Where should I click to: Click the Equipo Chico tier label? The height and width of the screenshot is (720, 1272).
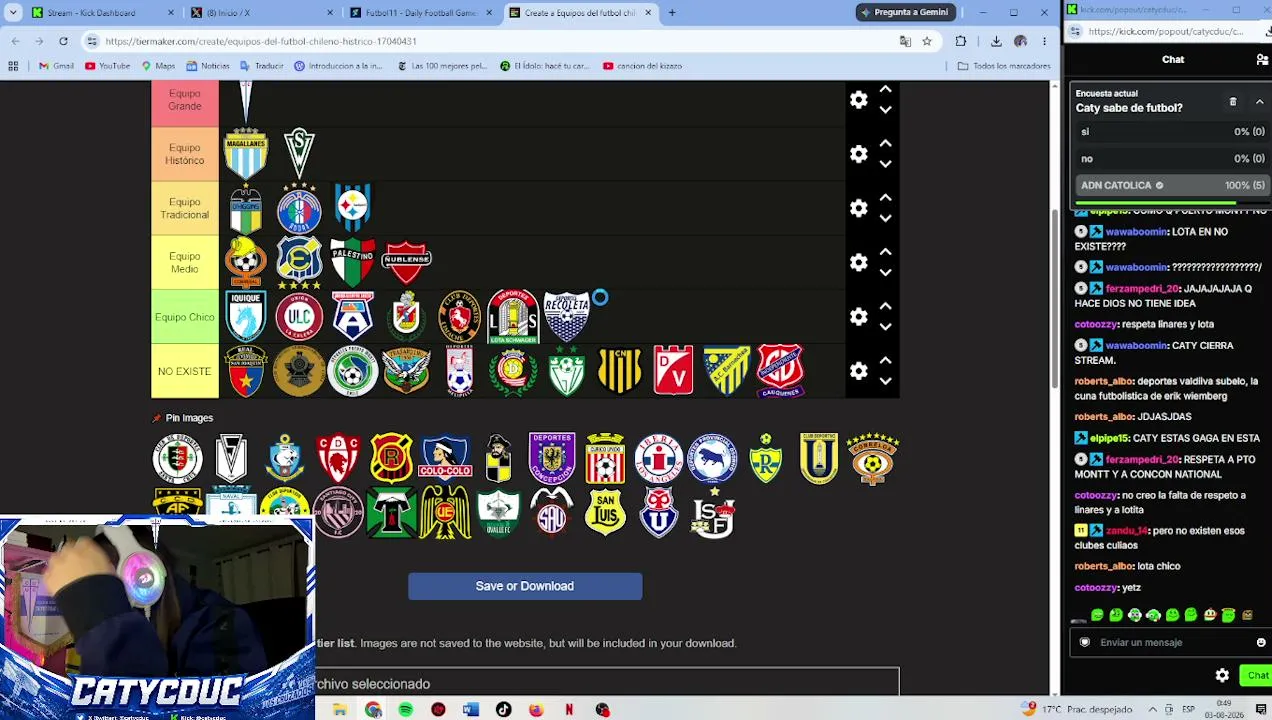point(185,317)
